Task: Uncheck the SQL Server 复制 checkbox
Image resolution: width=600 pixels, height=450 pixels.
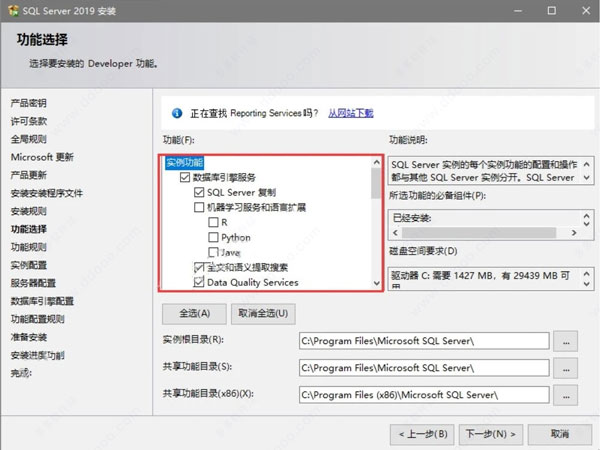Action: click(x=199, y=192)
